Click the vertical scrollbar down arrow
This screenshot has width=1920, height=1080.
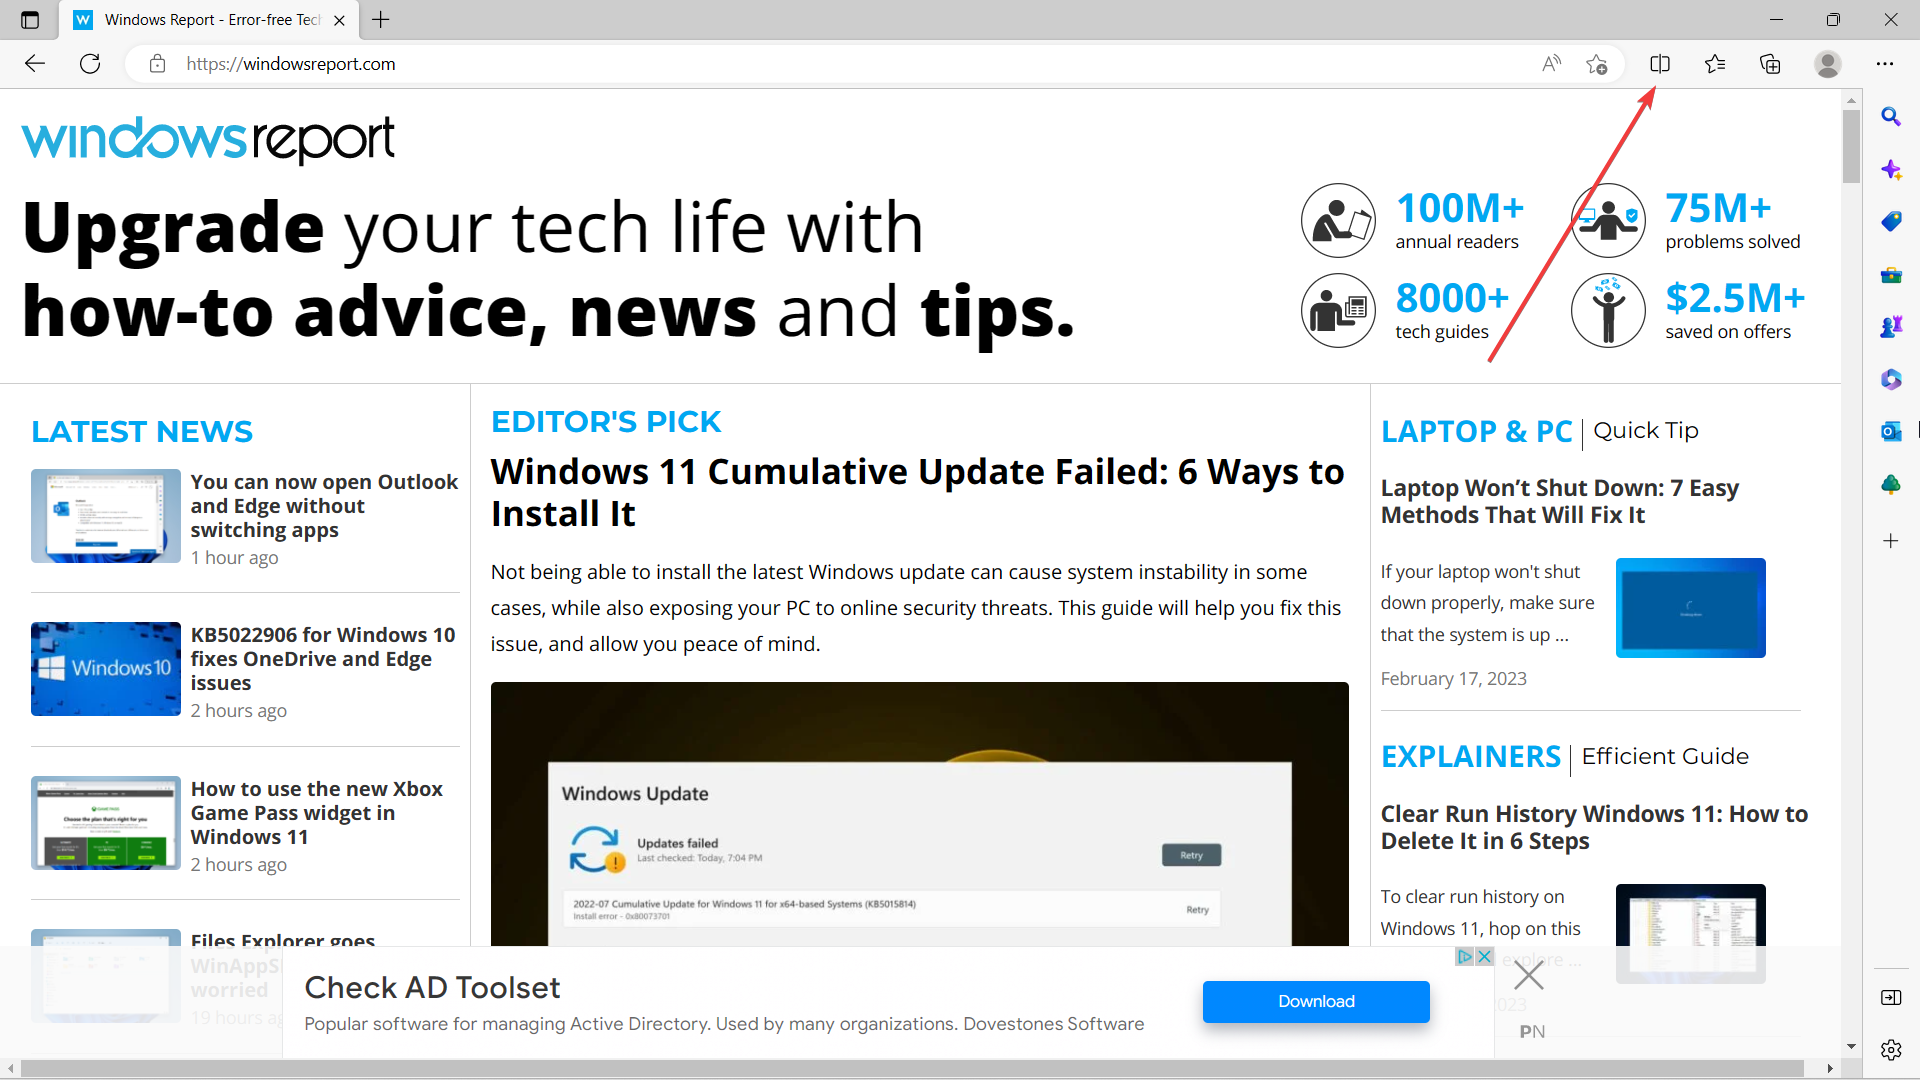tap(1851, 1046)
